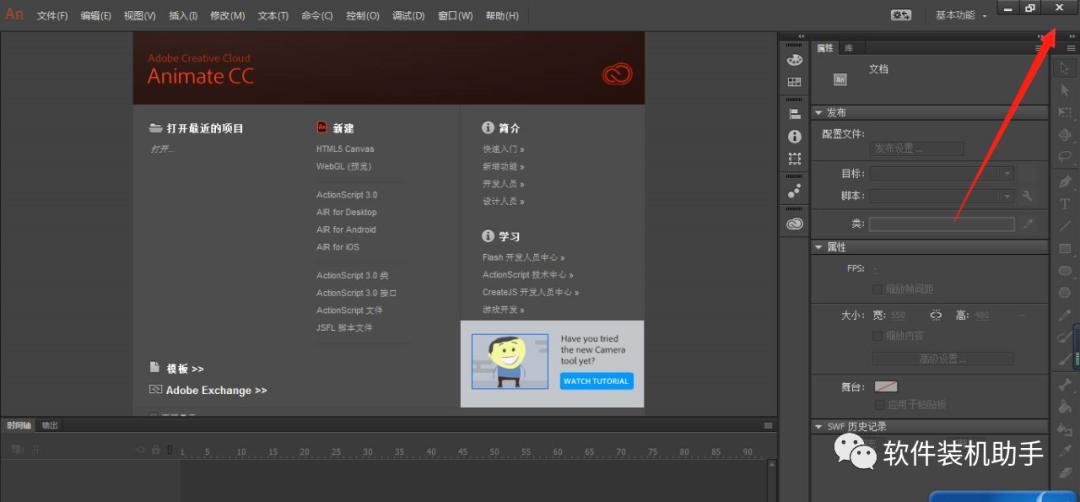
Task: Toggle width-height link icon in 大小
Action: point(935,315)
